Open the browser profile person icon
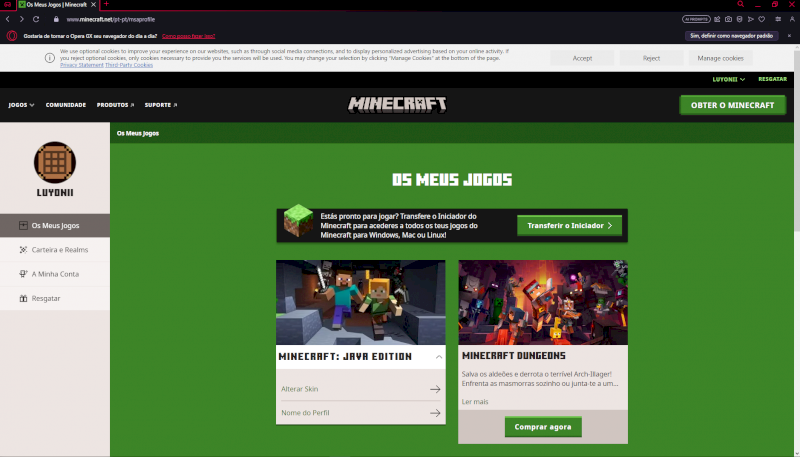This screenshot has width=800, height=457. point(792,19)
